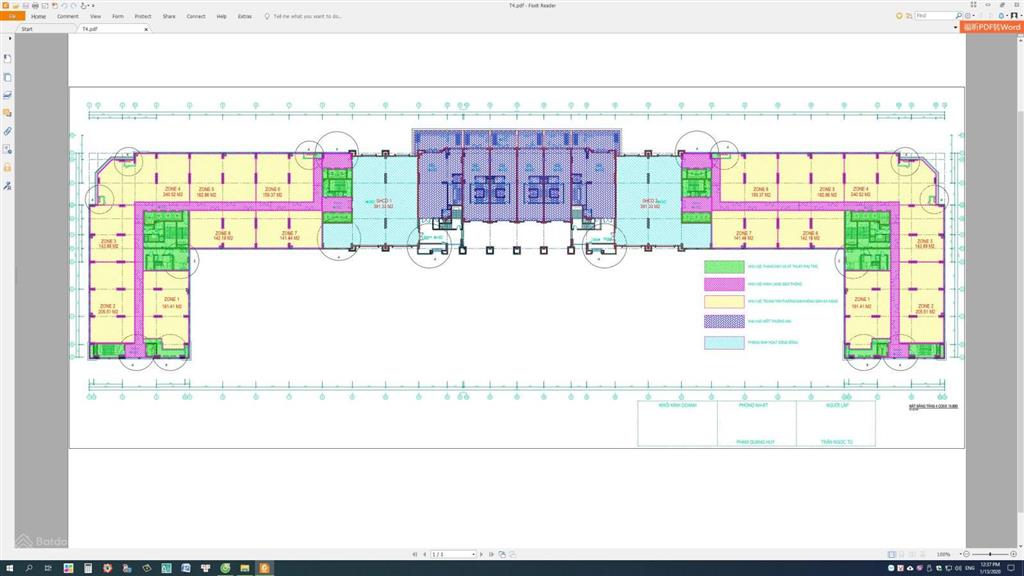This screenshot has width=1024, height=576.
Task: Go to the first page
Action: pos(415,554)
